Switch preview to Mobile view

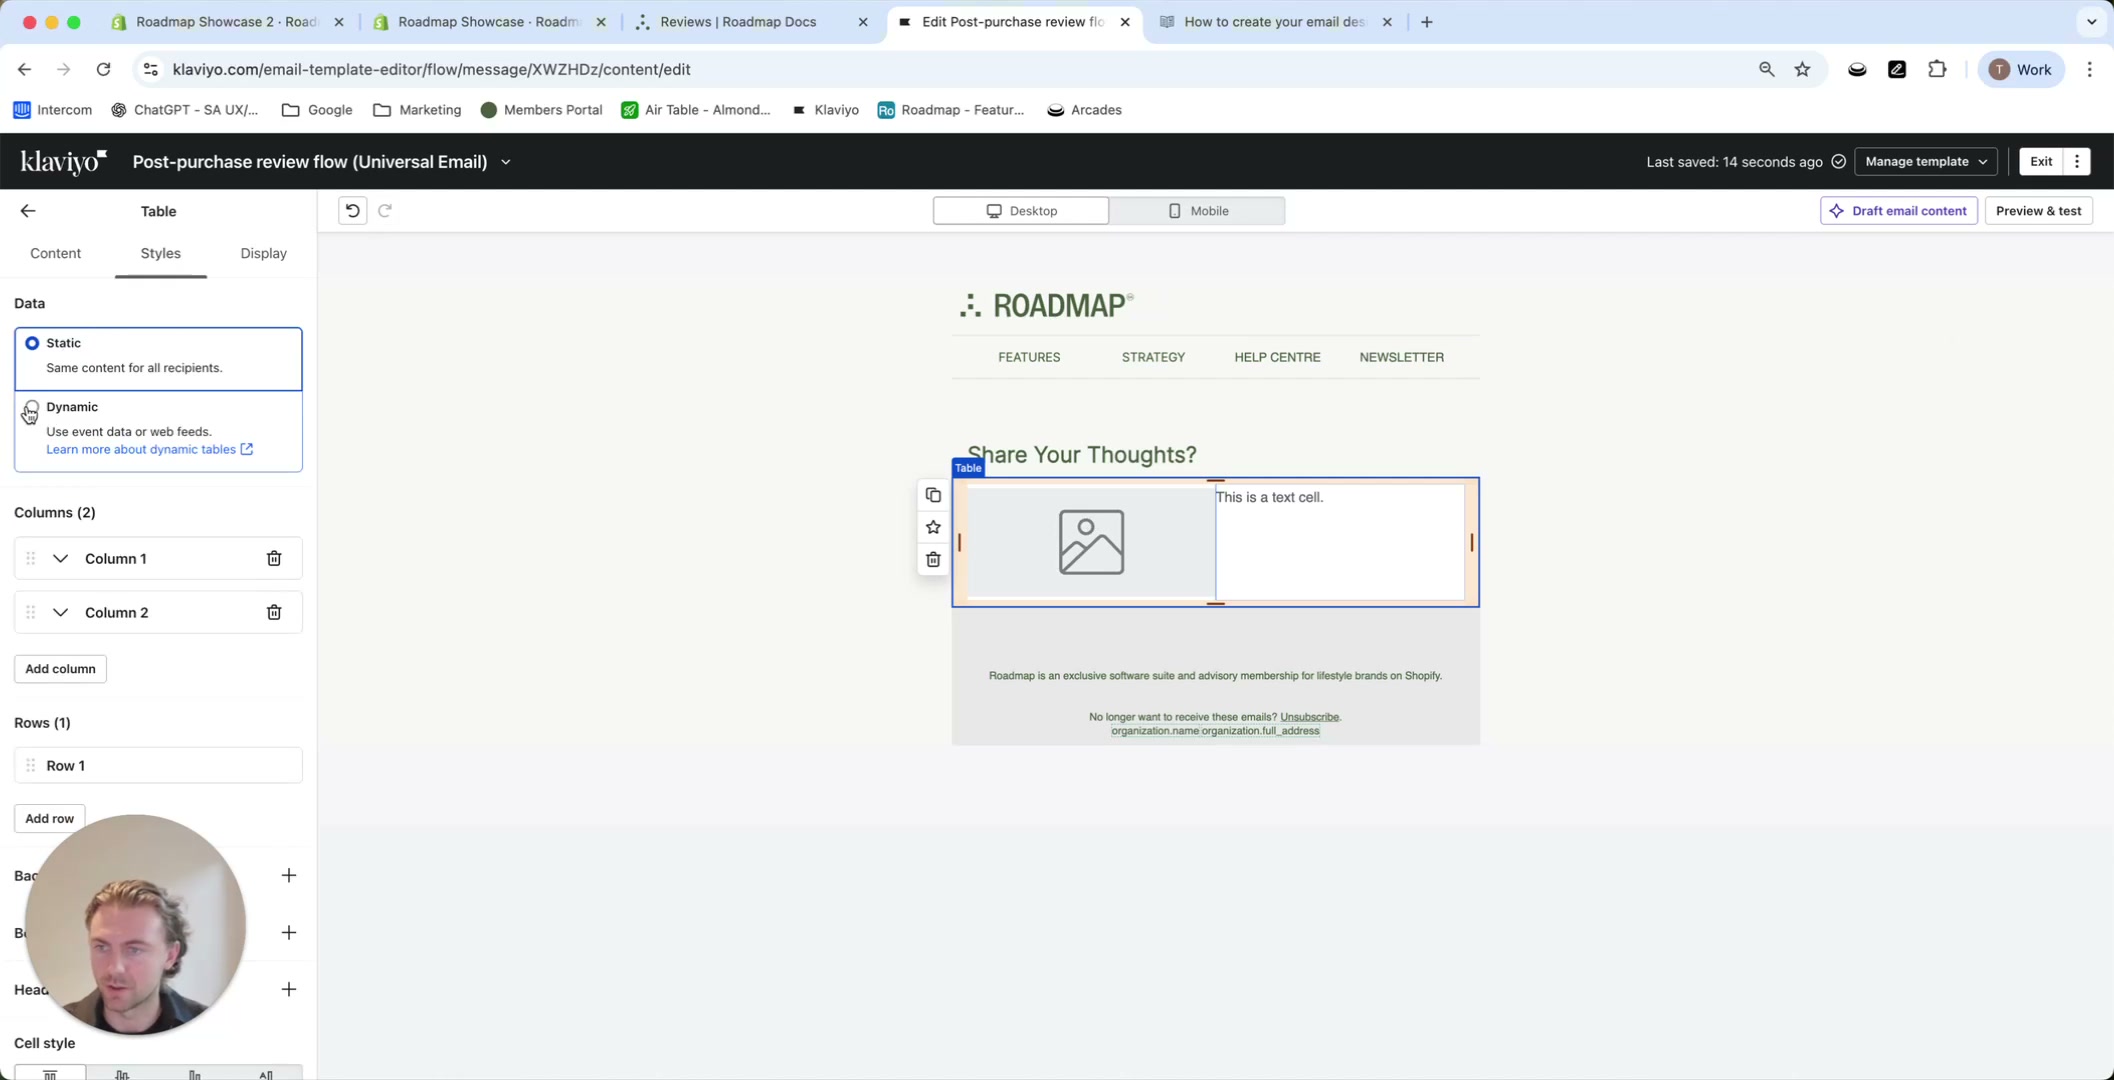point(1197,210)
